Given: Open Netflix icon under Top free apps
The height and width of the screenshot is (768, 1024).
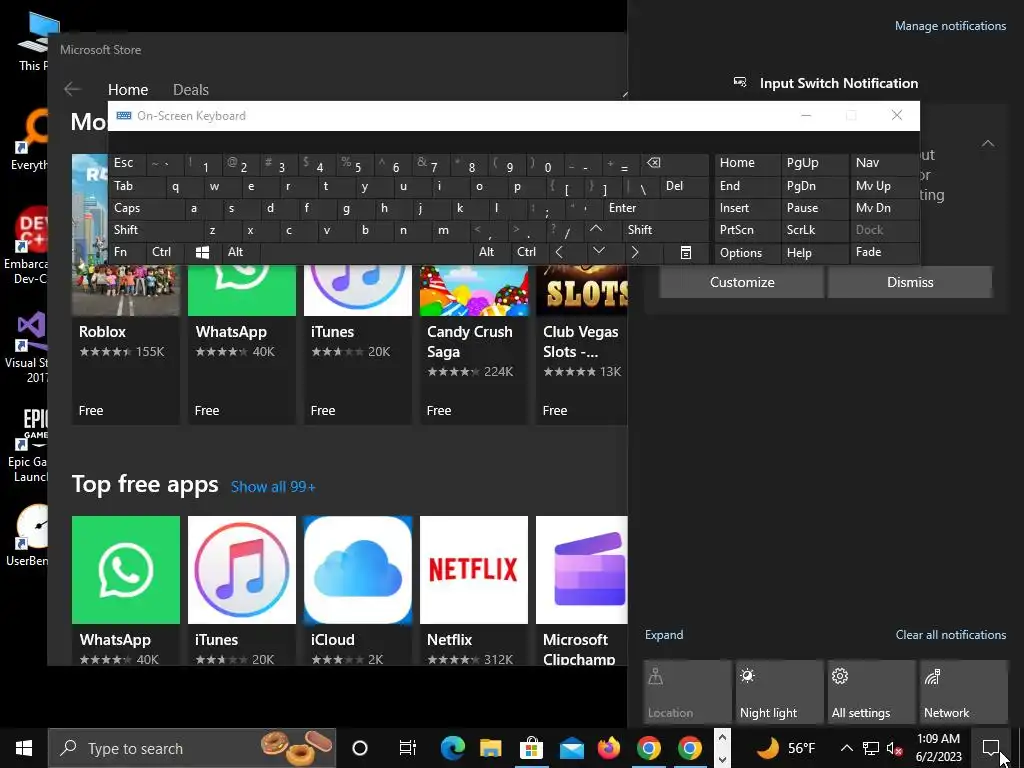Looking at the screenshot, I should tap(473, 569).
